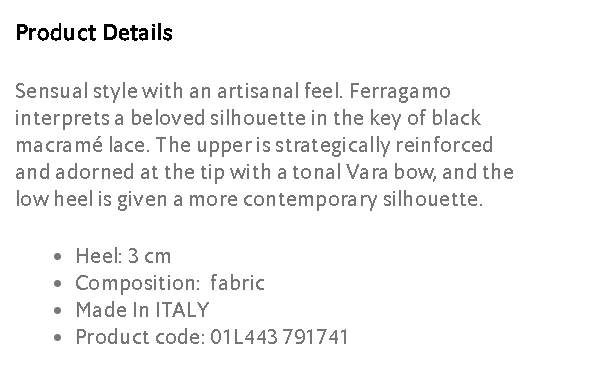Click the word fabric in Composition
The image size is (613, 367).
[x=237, y=283]
